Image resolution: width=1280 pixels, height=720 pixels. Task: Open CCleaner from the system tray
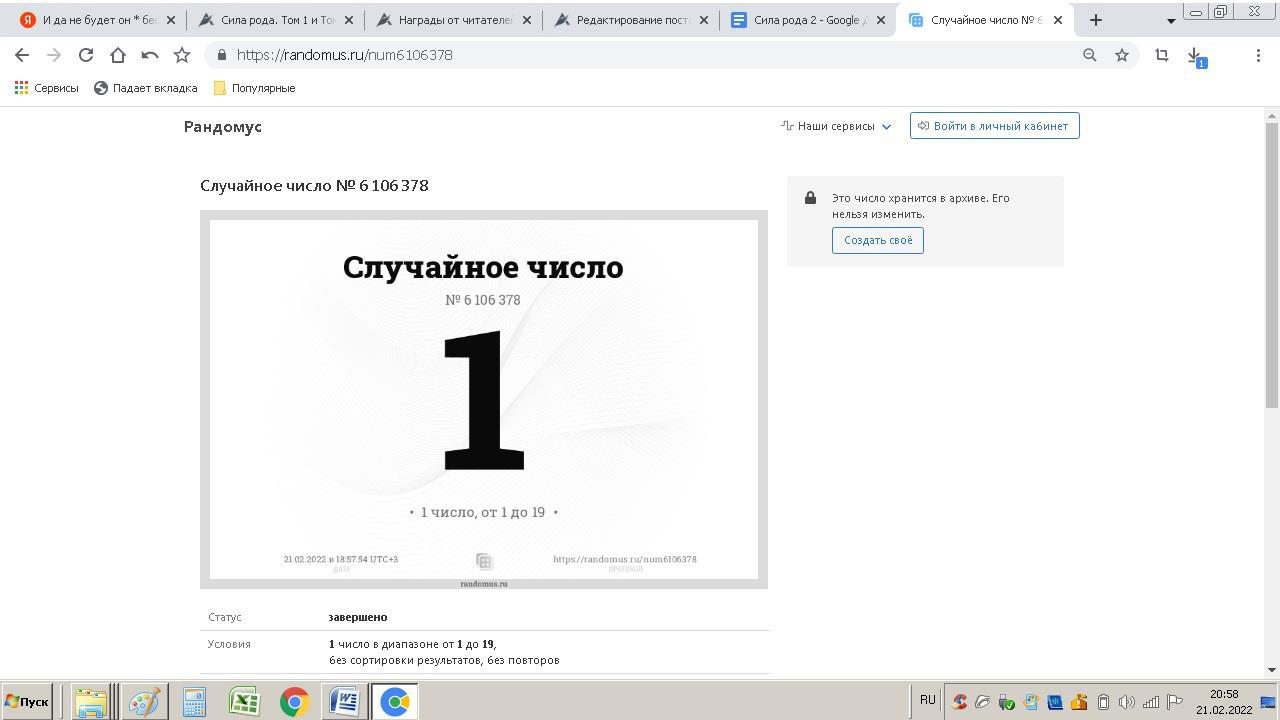(x=959, y=702)
